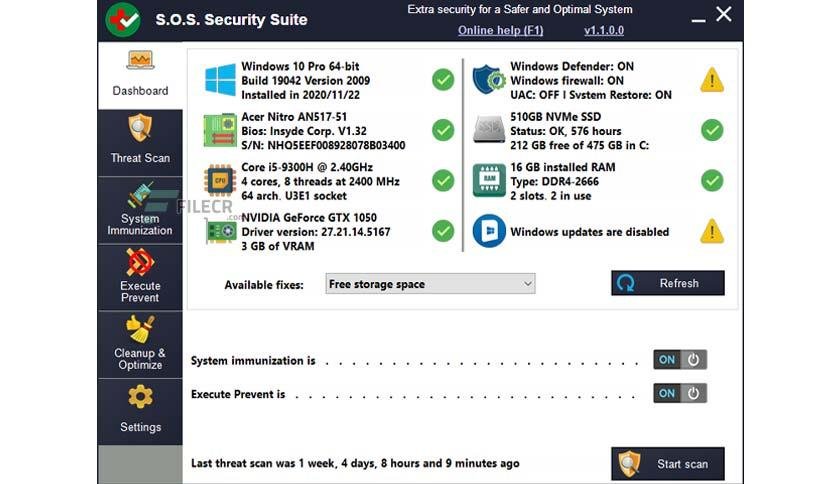This screenshot has width=836, height=484.
Task: Click the CPU chip icon
Action: [220, 180]
